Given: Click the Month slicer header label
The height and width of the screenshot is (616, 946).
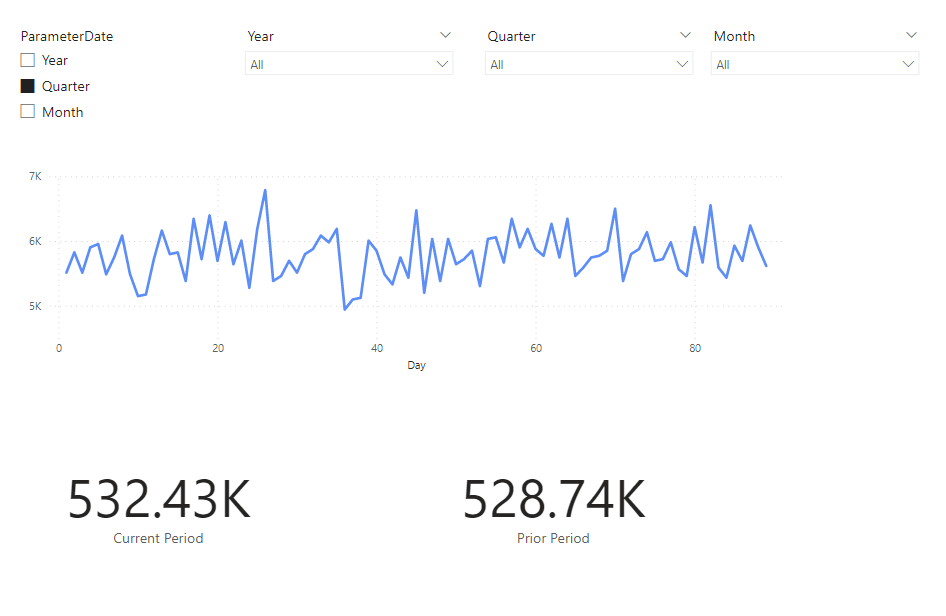Looking at the screenshot, I should pos(734,37).
